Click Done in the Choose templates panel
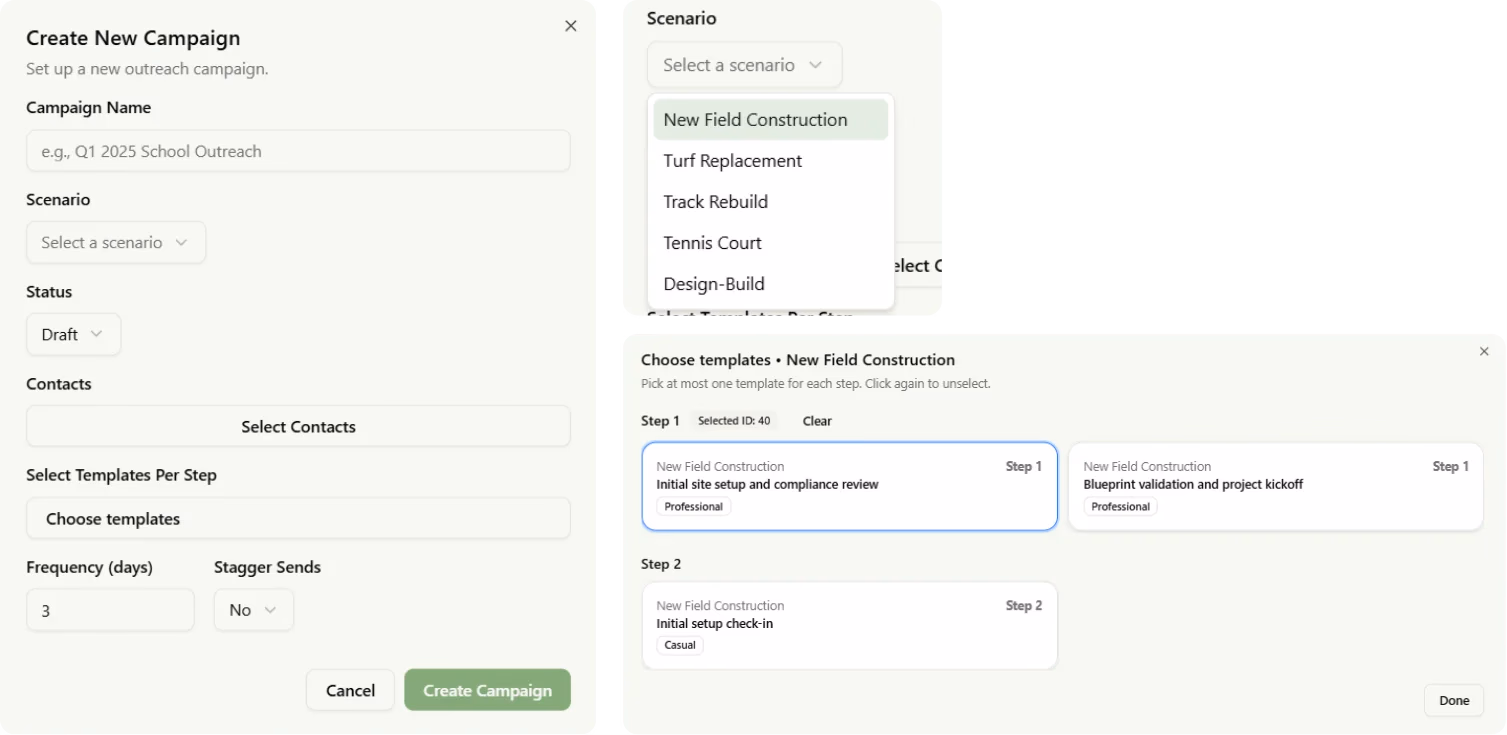The image size is (1507, 735). click(1454, 700)
